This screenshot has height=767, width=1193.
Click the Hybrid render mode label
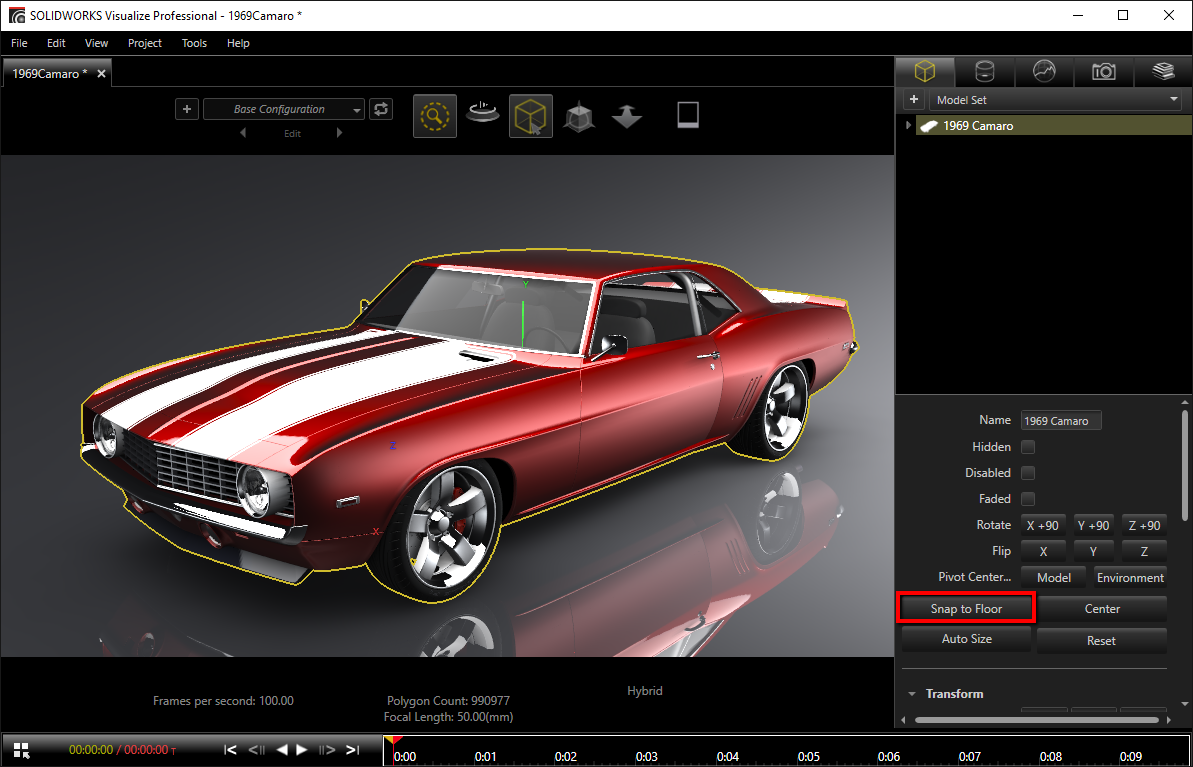(x=644, y=691)
